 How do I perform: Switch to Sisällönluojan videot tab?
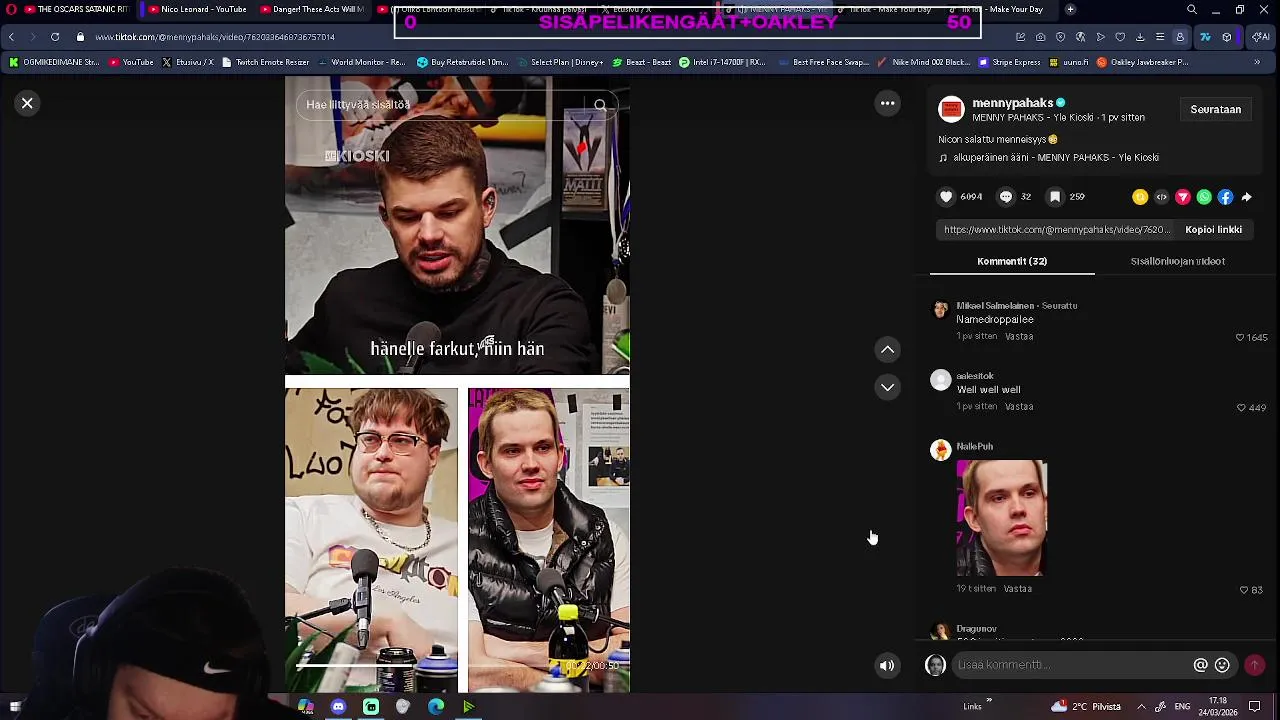pos(1177,261)
